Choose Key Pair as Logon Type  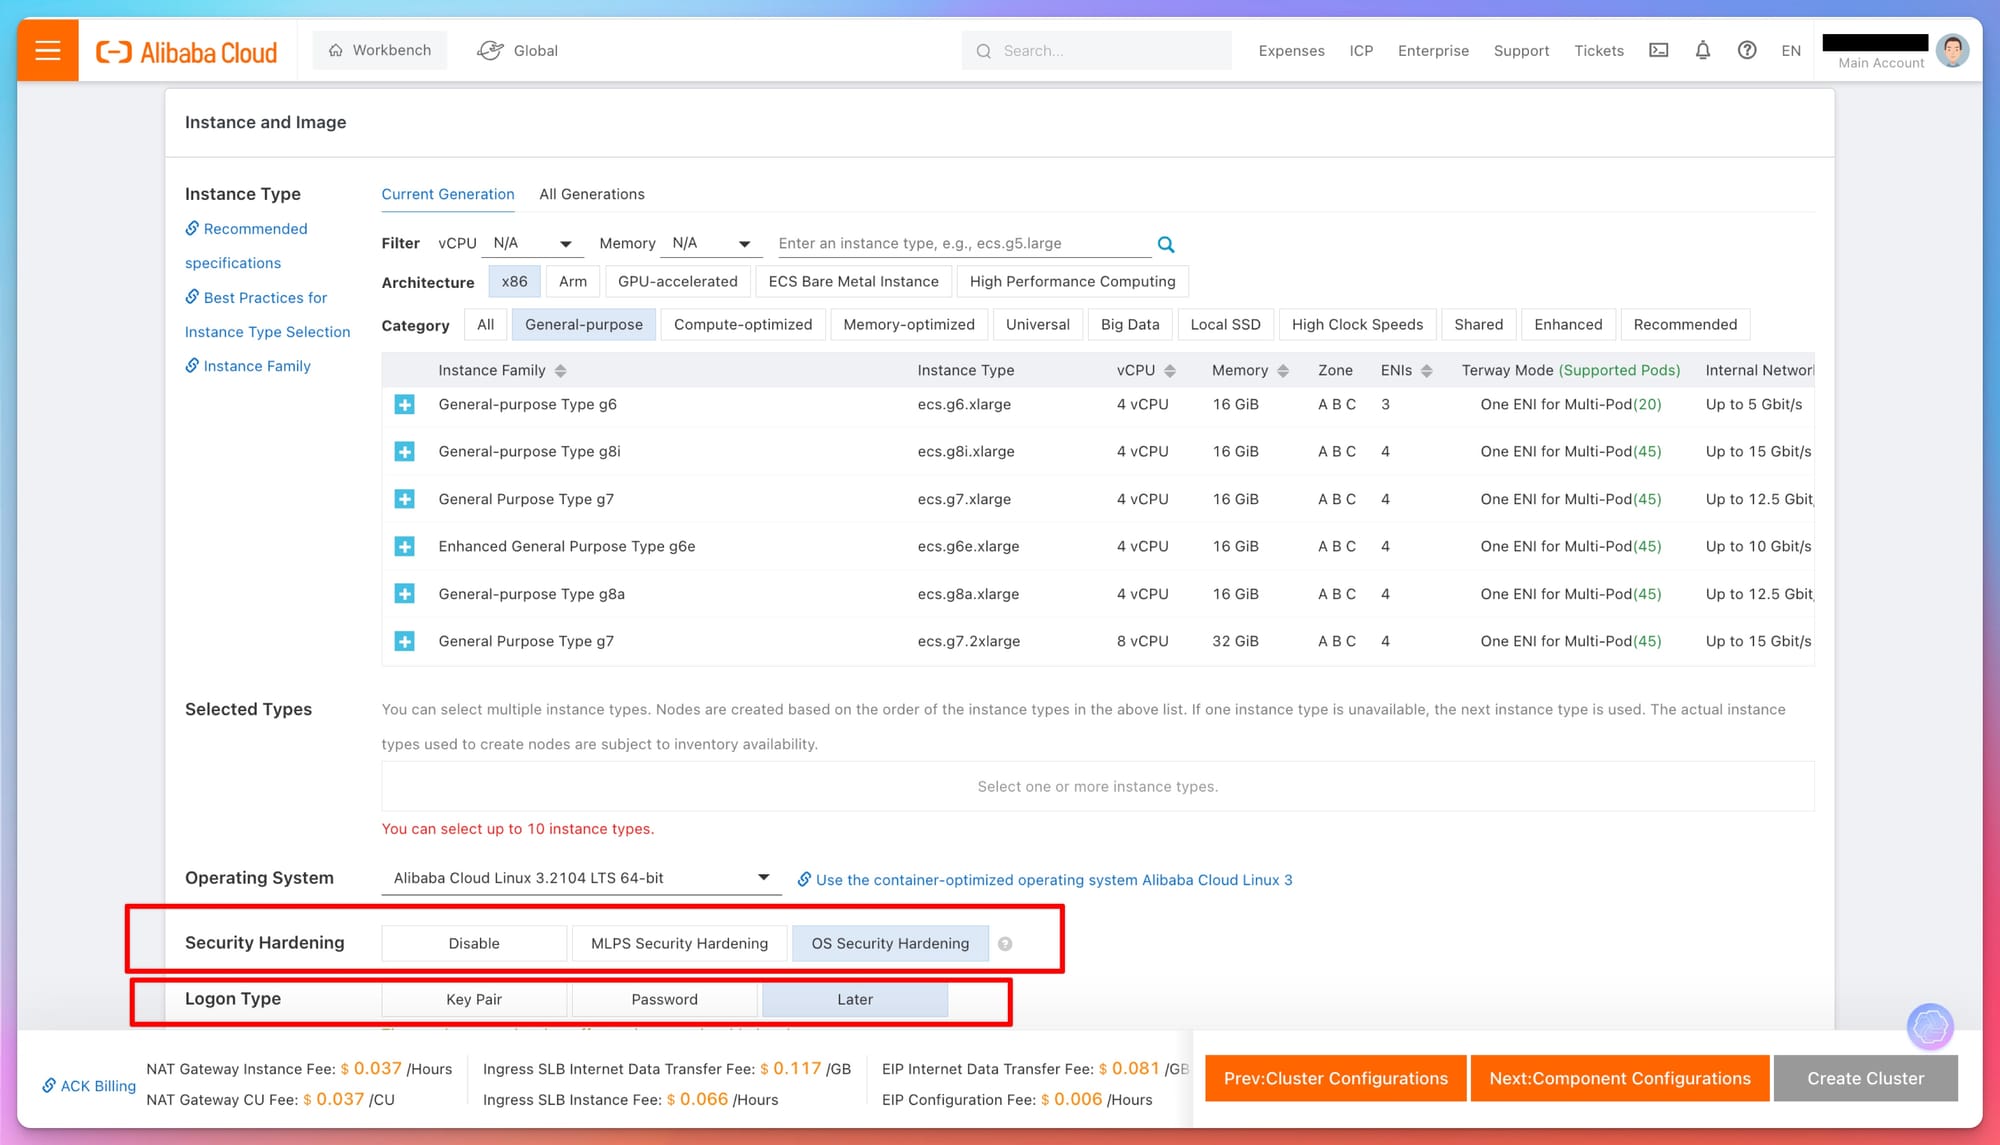point(473,999)
